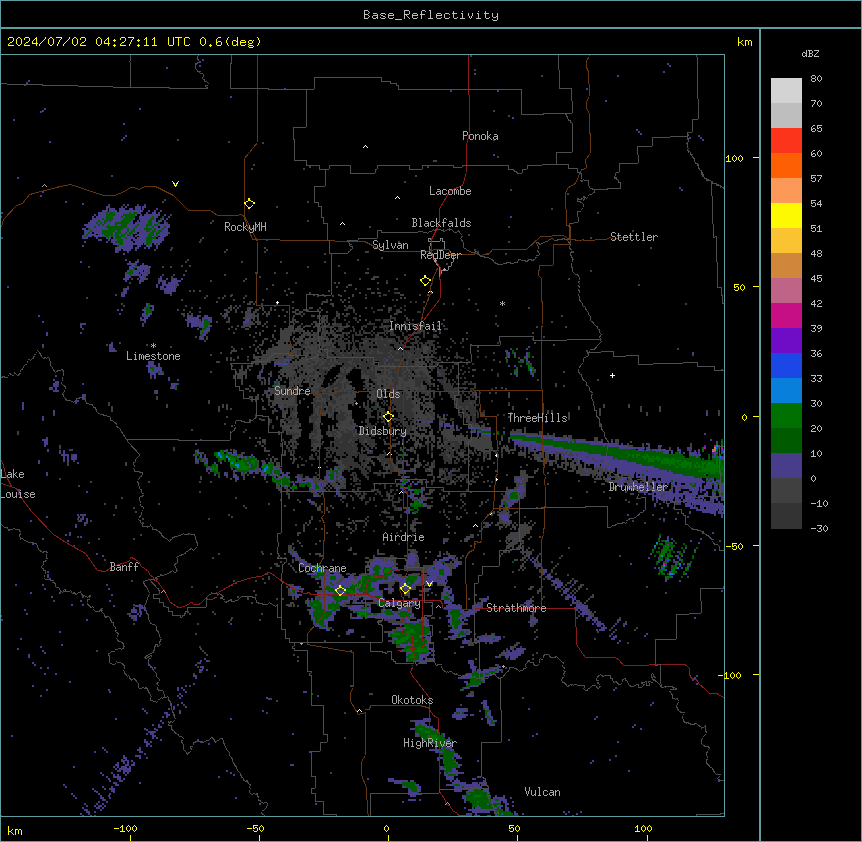The image size is (862, 842).
Task: Click the bright green swatch between 30 and 20 dBZ
Action: (x=786, y=416)
